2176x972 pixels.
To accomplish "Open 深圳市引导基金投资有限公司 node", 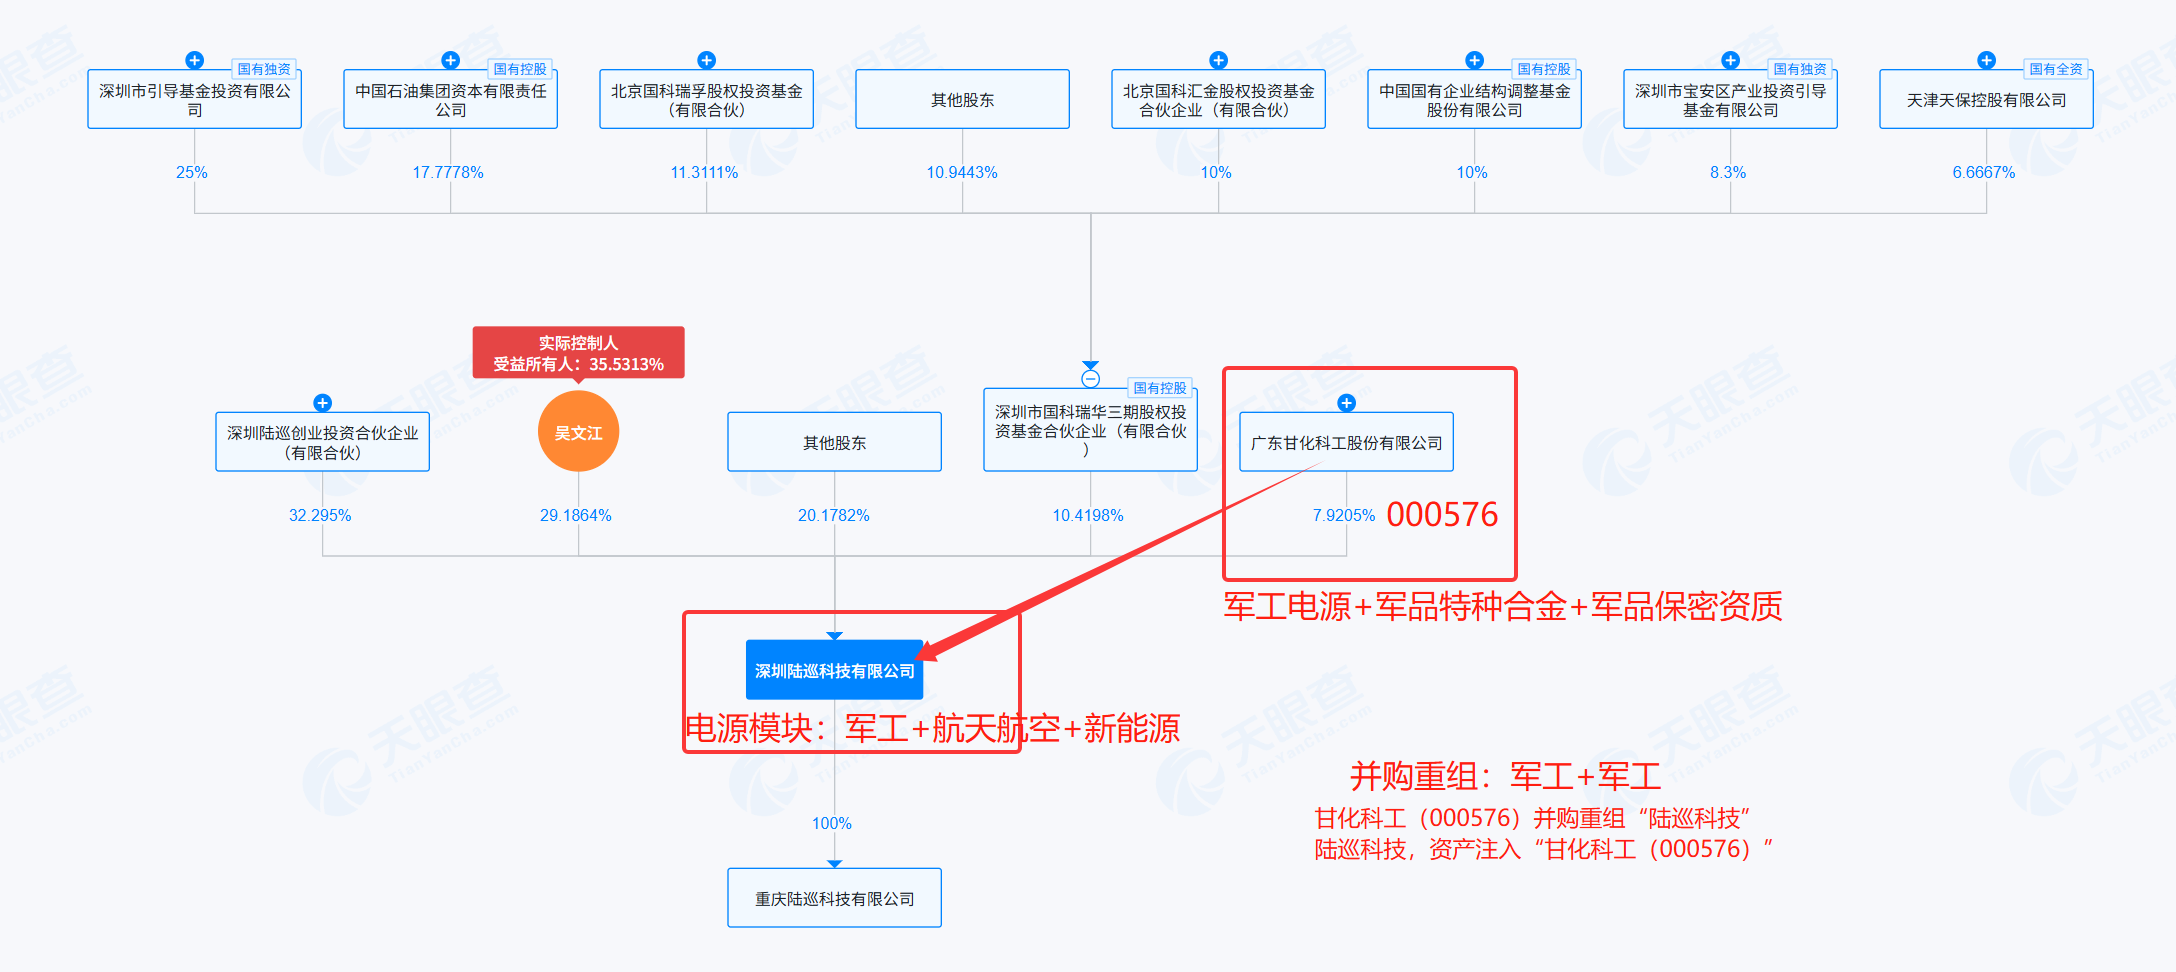I will (x=195, y=99).
